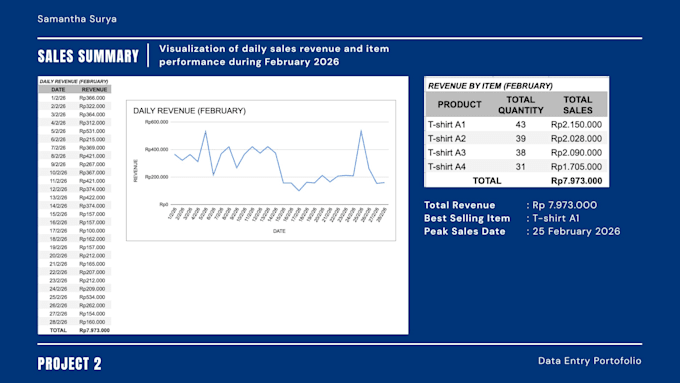
Task: Select the 'SALES SUMMARY' heading
Action: [x=88, y=56]
